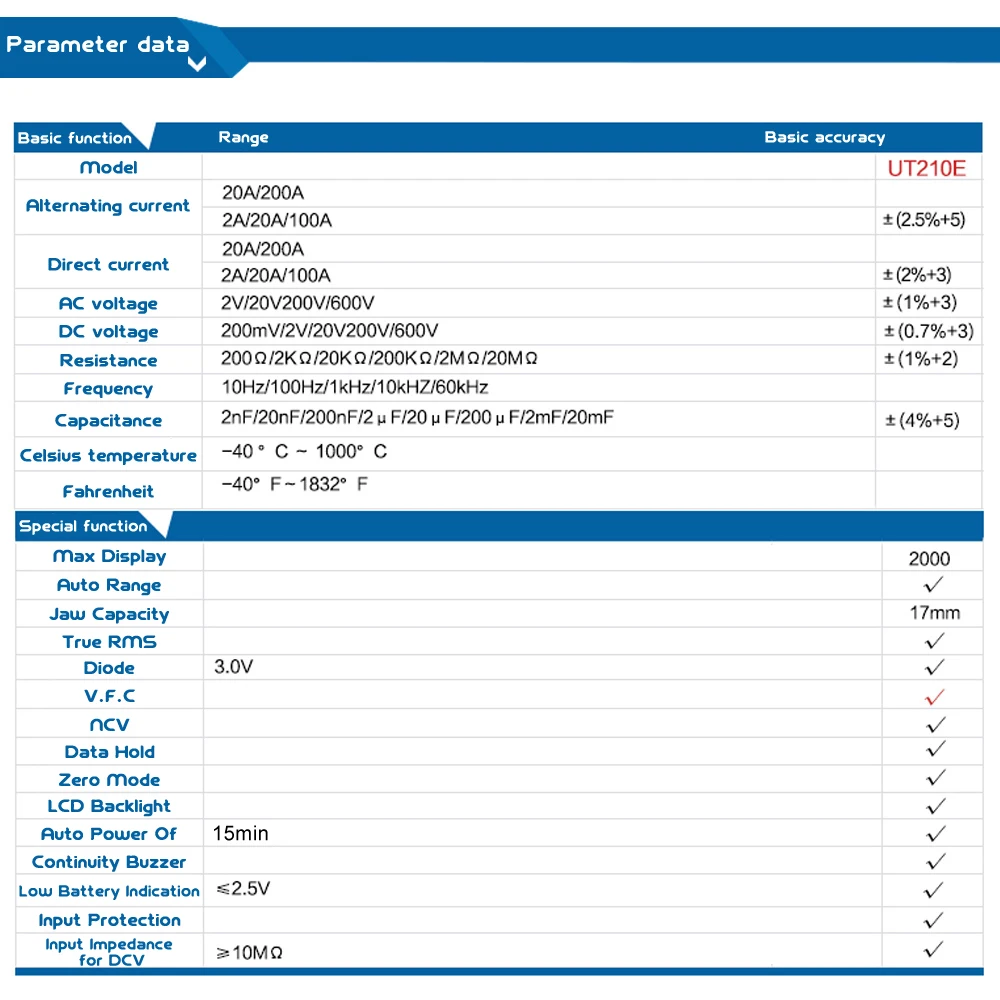The image size is (1000, 1000).
Task: Click the Jaw Capacity 17mm value
Action: 934,613
